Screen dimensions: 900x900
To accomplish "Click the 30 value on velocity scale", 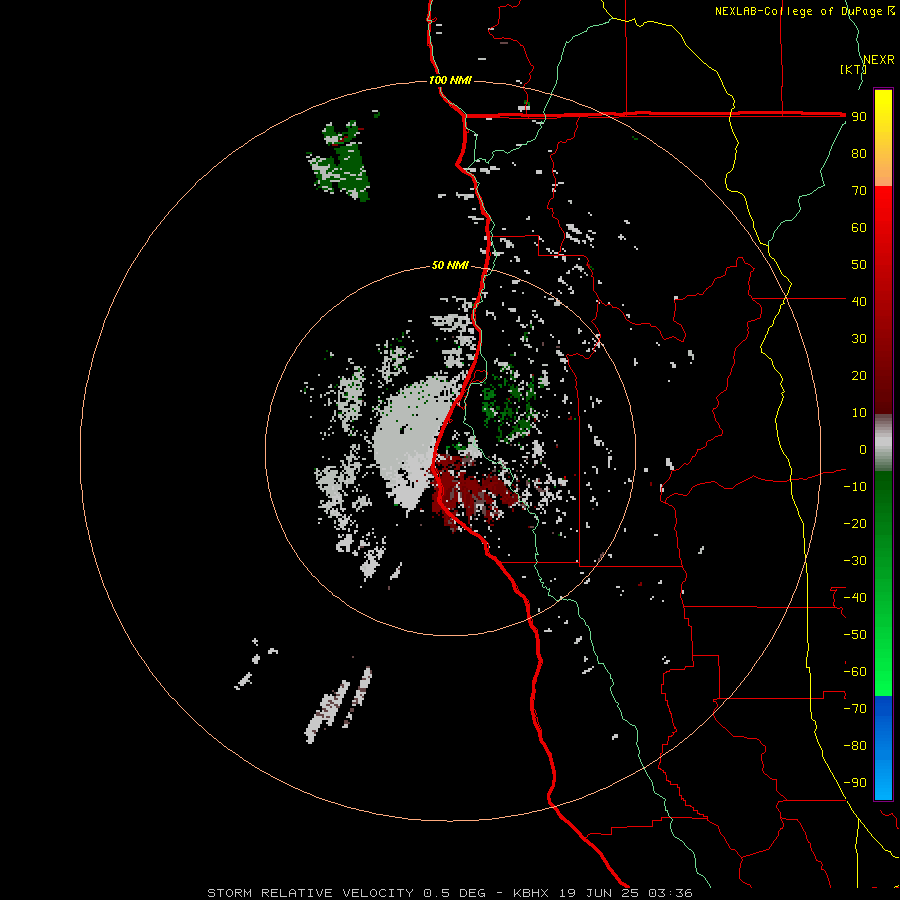I will tap(859, 339).
